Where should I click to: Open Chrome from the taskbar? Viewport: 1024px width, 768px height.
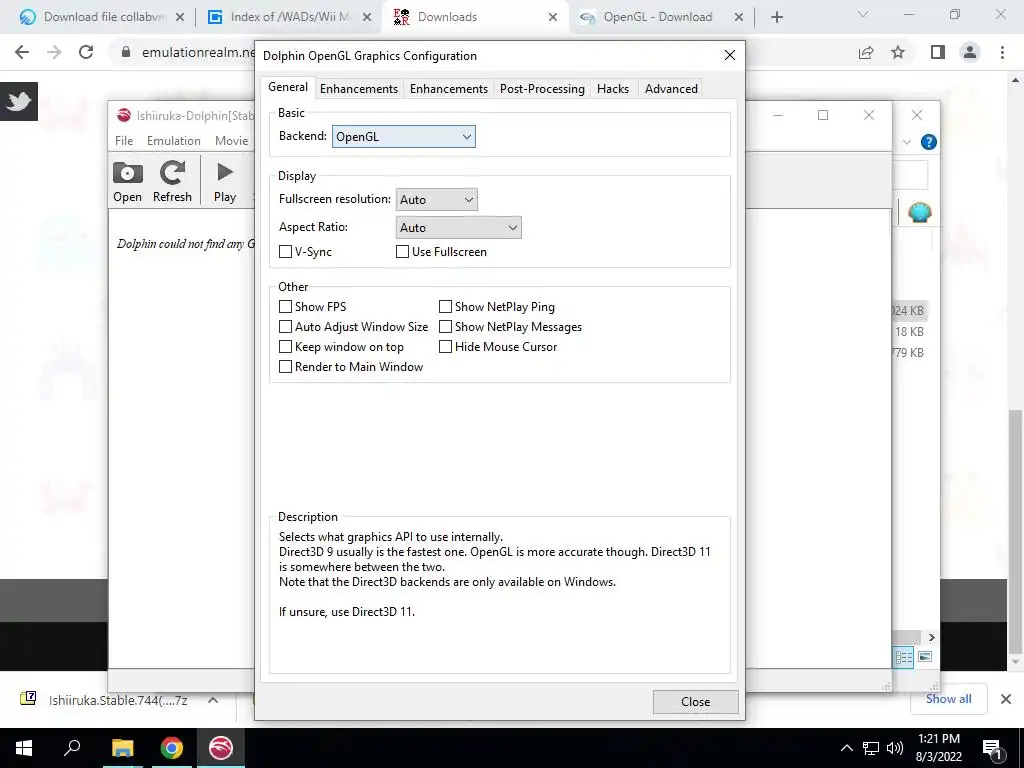tap(172, 748)
